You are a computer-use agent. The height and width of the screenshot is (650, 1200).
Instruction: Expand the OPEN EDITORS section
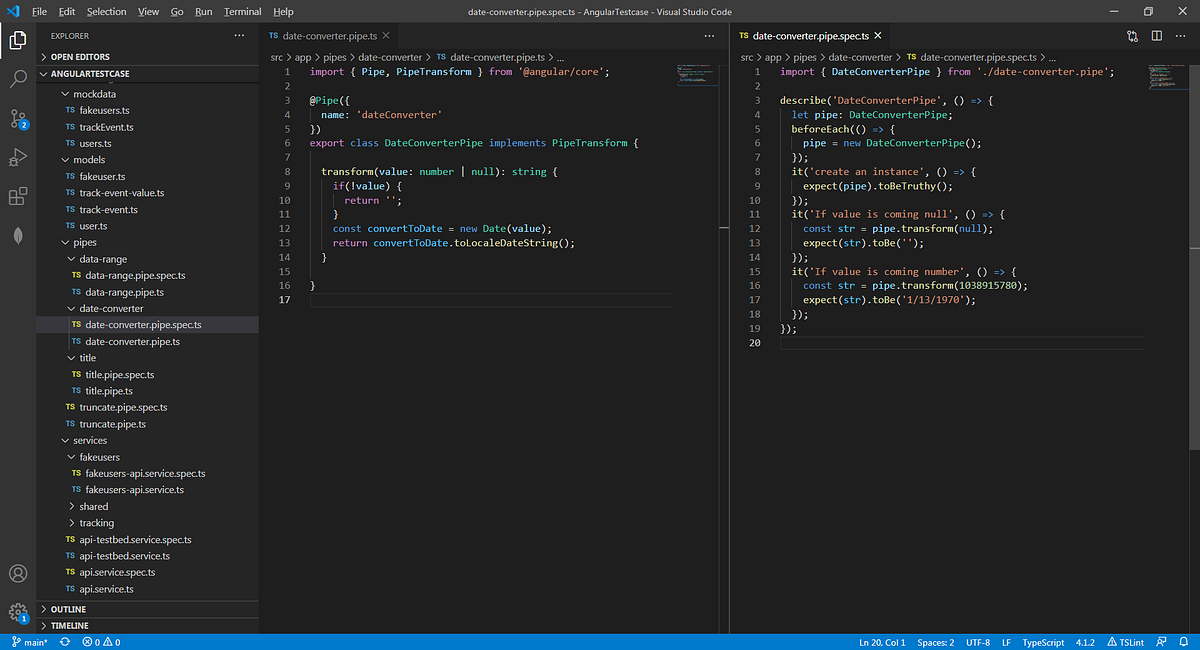(80, 57)
